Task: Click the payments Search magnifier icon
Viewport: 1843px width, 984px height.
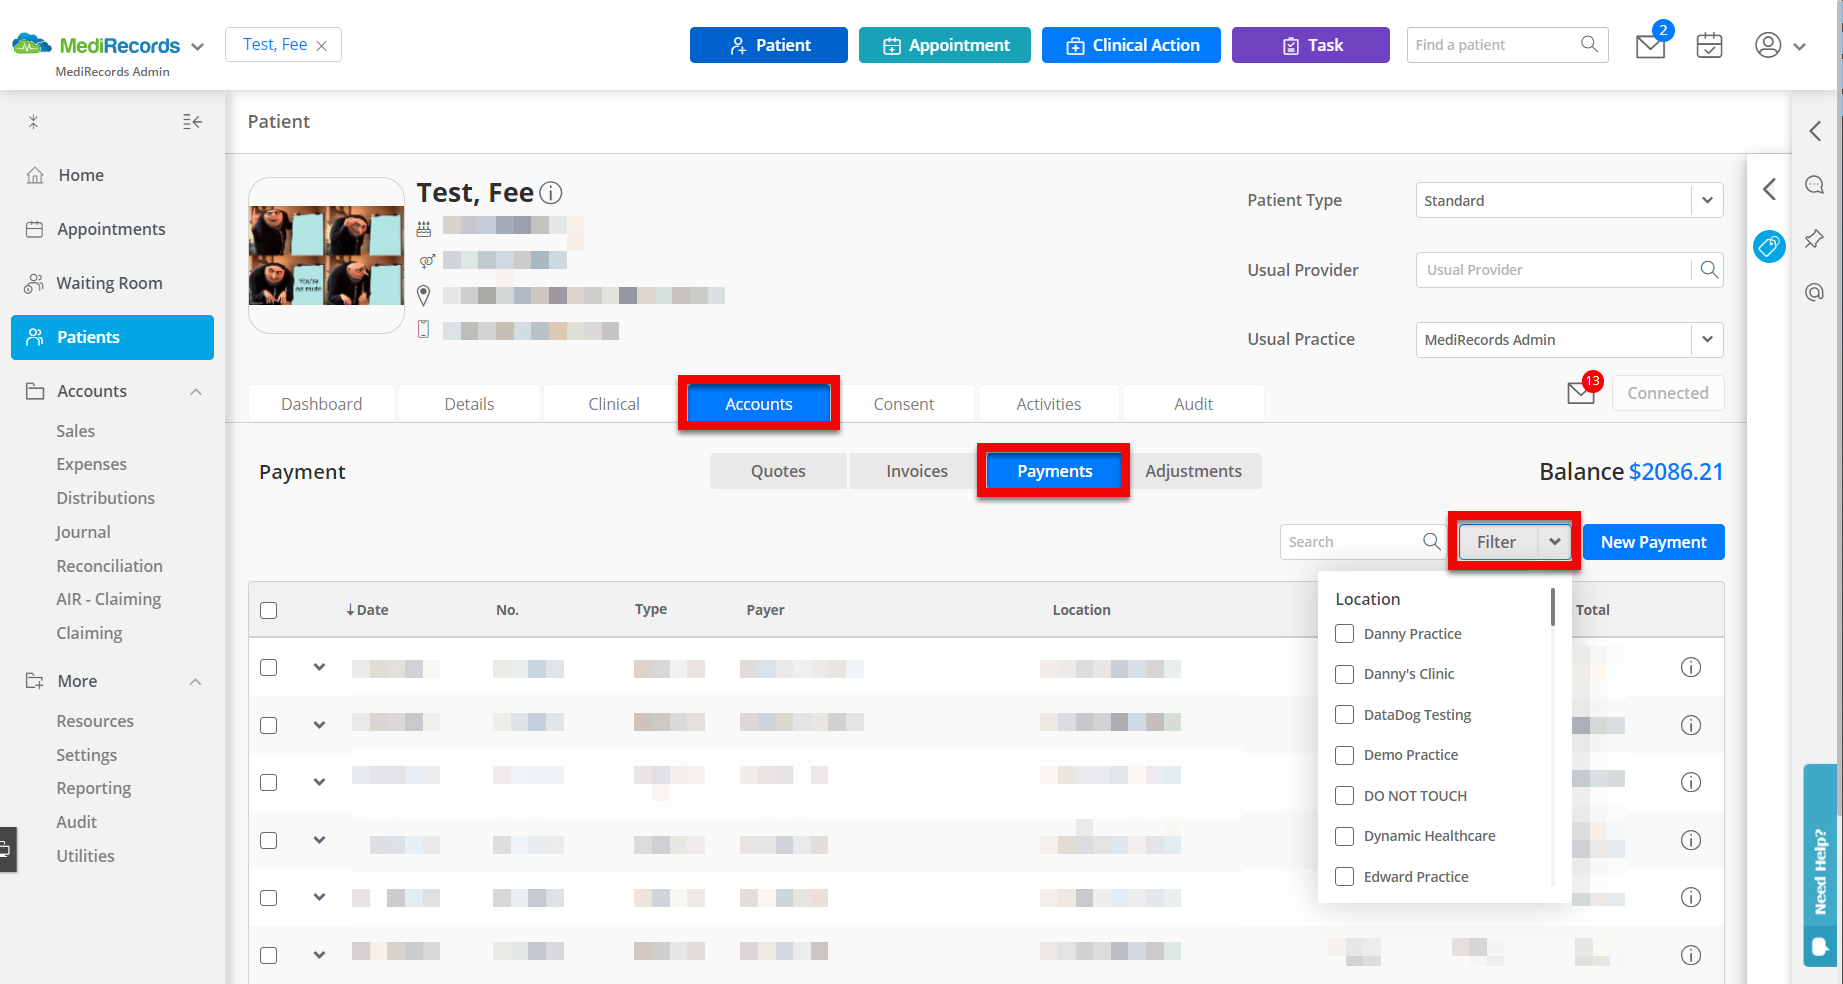Action: tap(1432, 541)
